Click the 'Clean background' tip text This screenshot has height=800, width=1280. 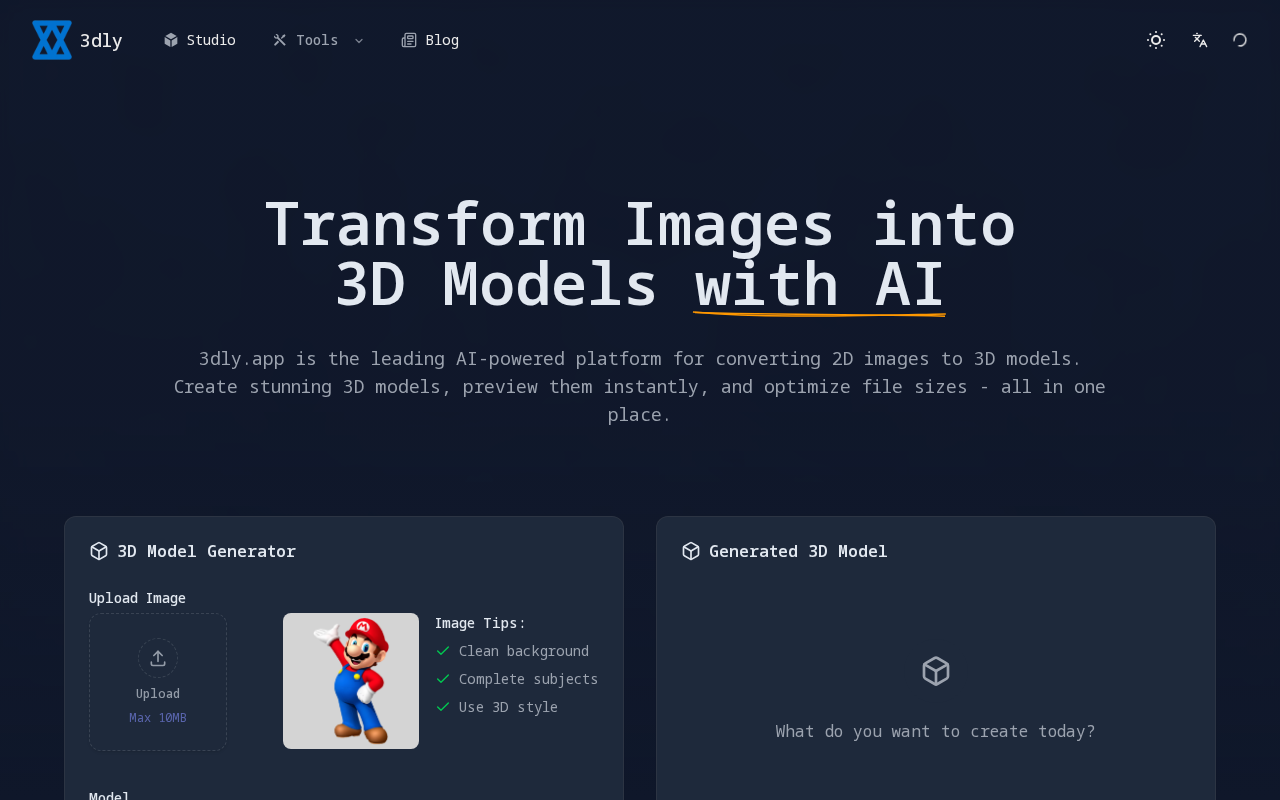click(524, 651)
